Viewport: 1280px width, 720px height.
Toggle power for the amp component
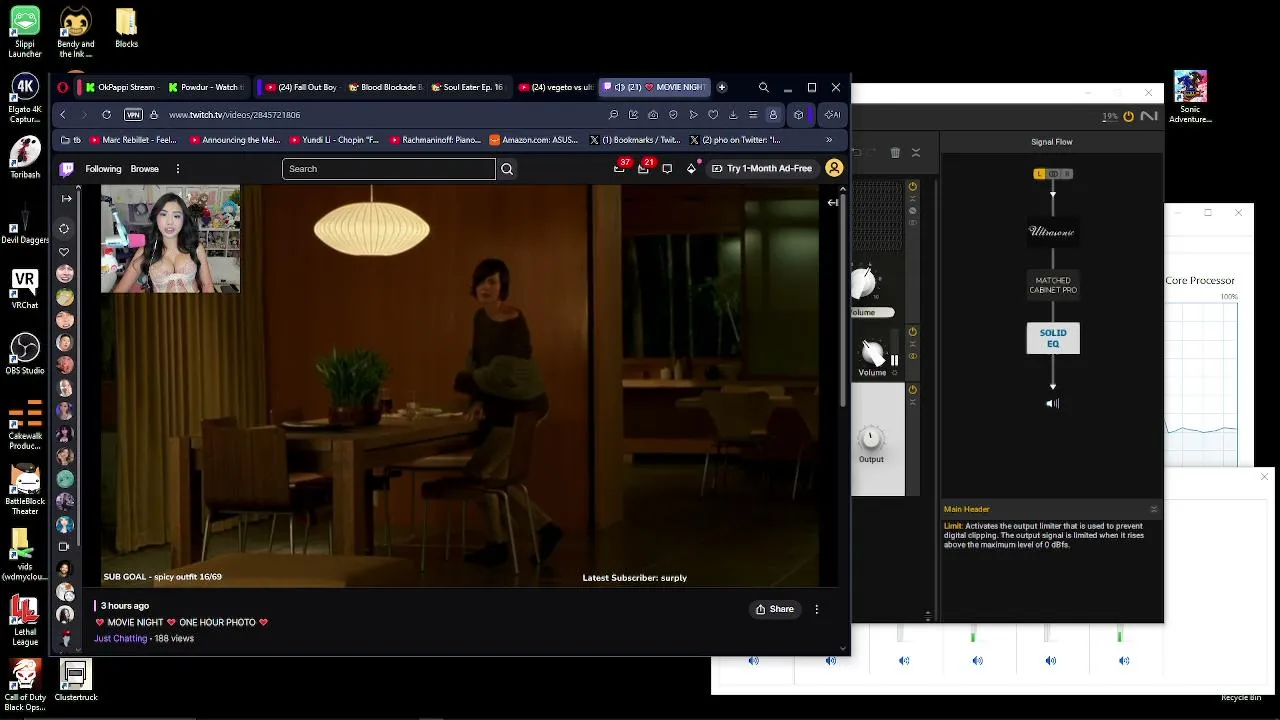[x=912, y=187]
